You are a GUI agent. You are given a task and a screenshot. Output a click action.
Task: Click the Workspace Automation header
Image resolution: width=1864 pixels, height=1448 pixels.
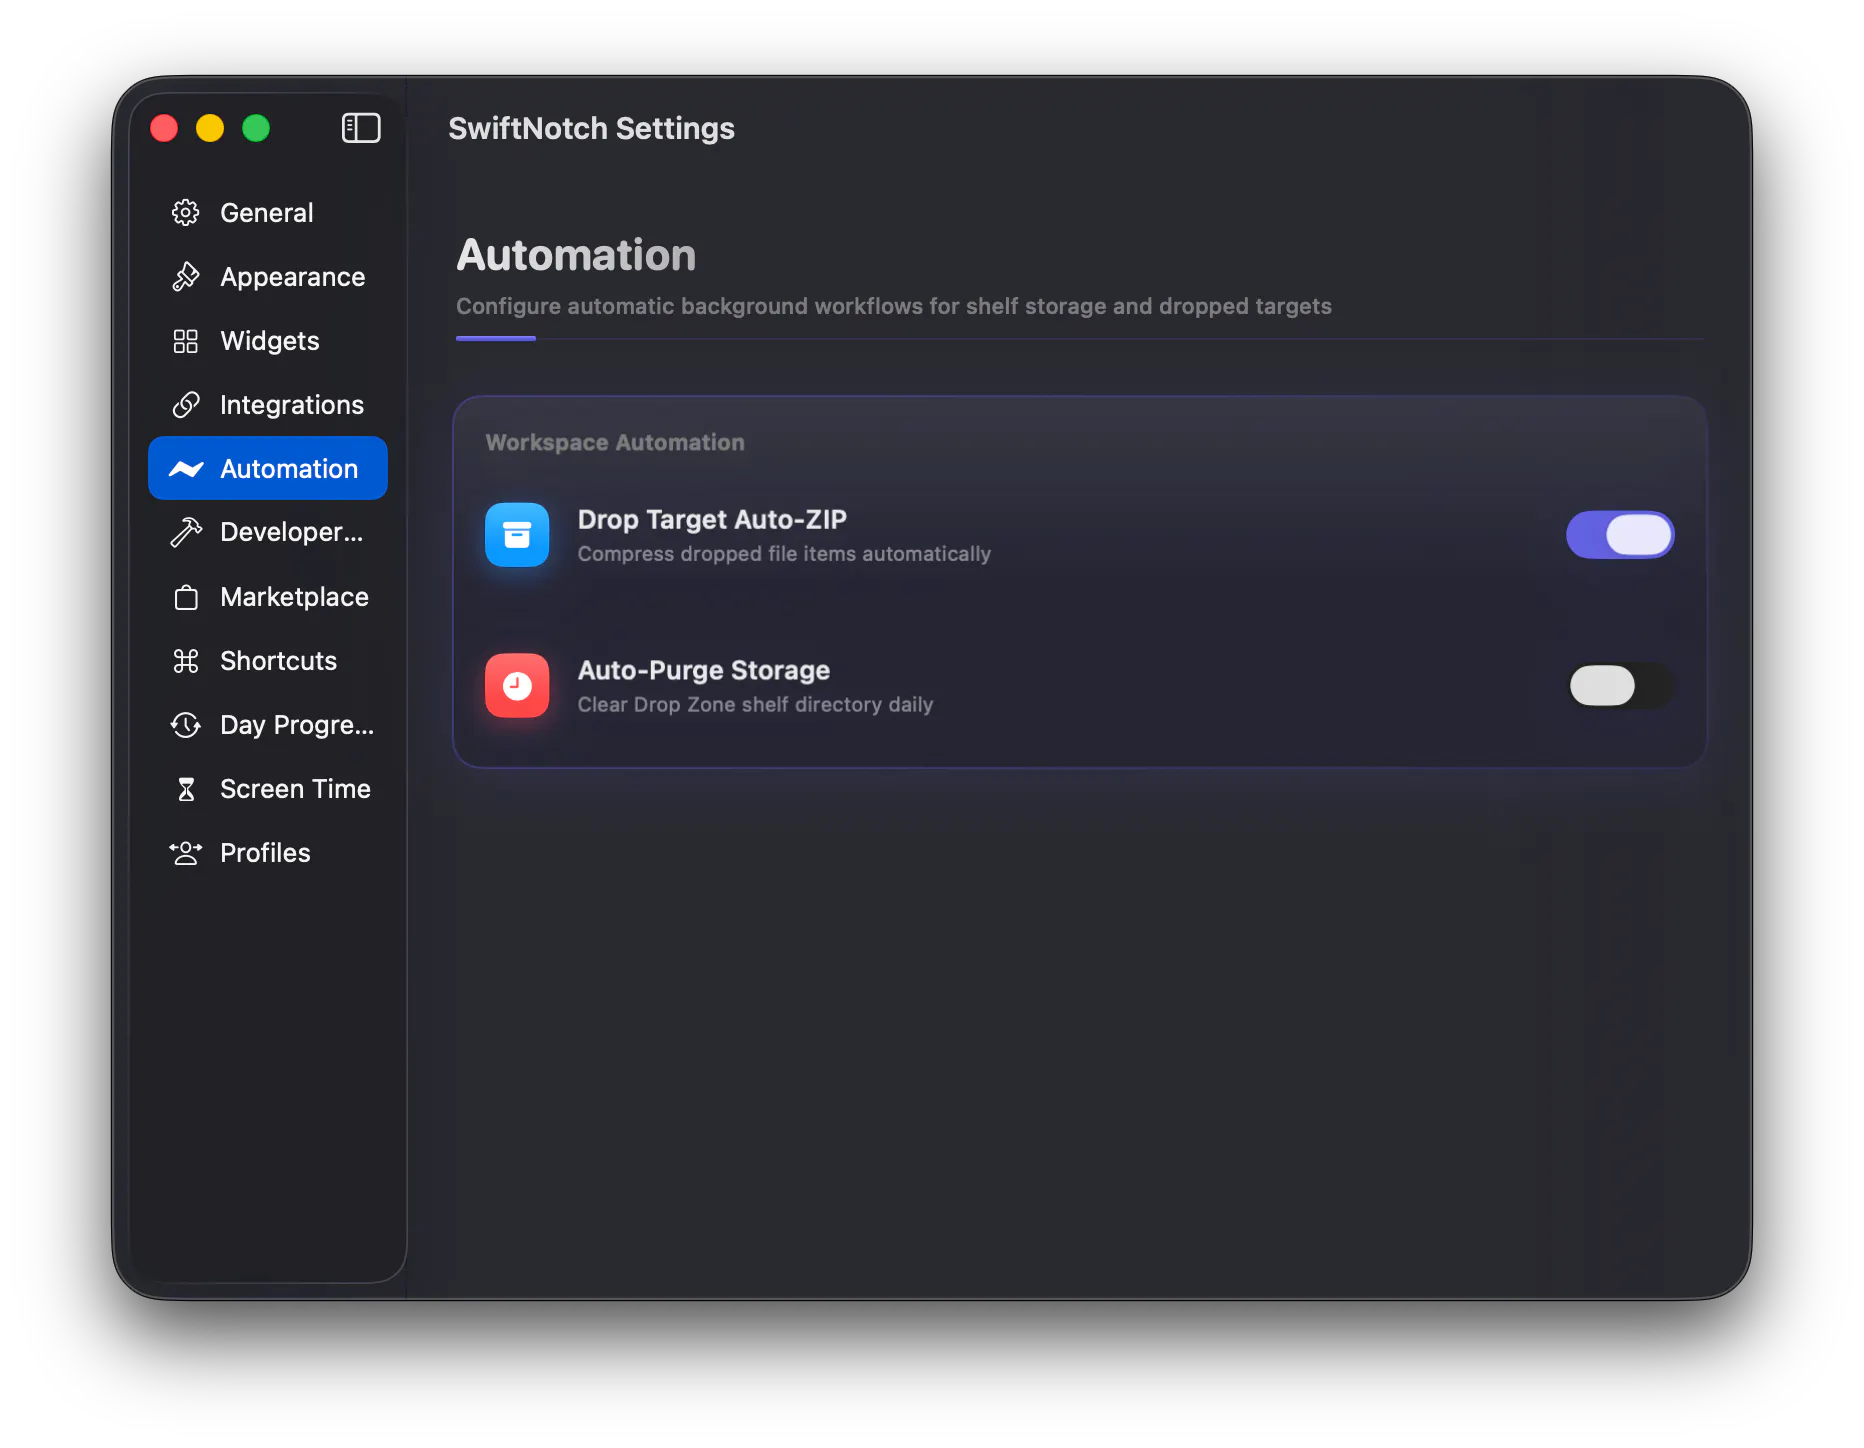pos(615,443)
